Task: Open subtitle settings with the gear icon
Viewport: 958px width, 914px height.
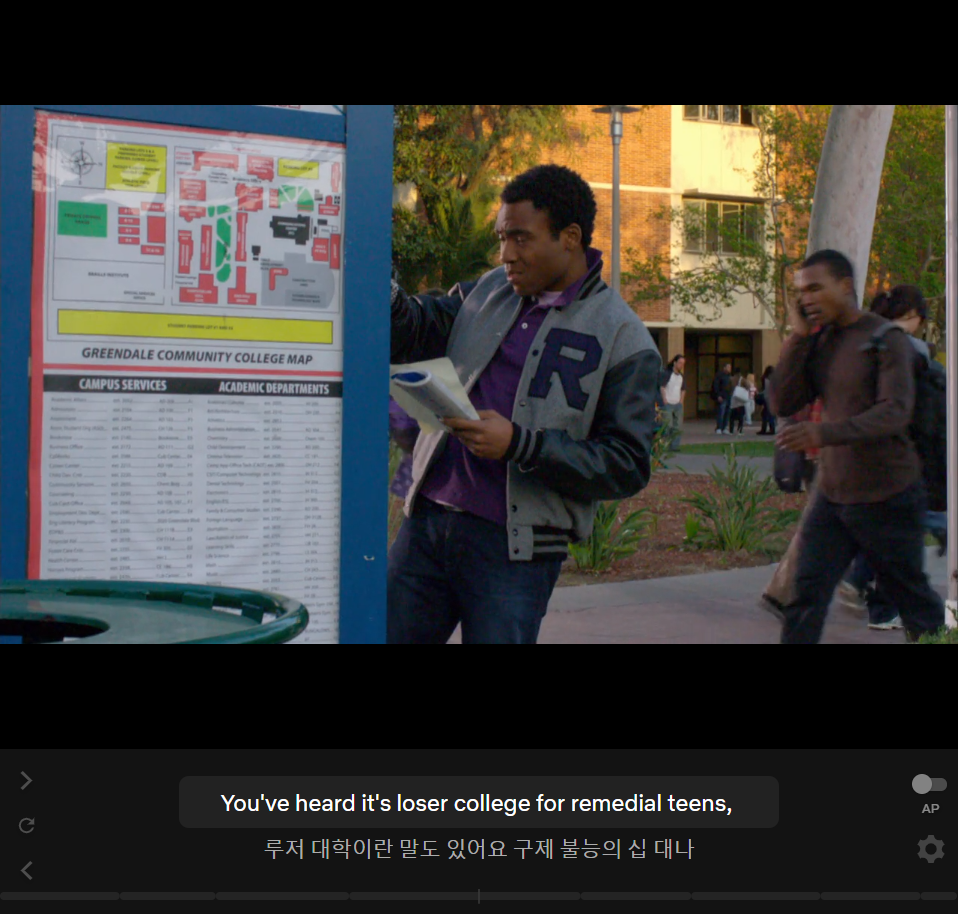Action: pos(931,849)
